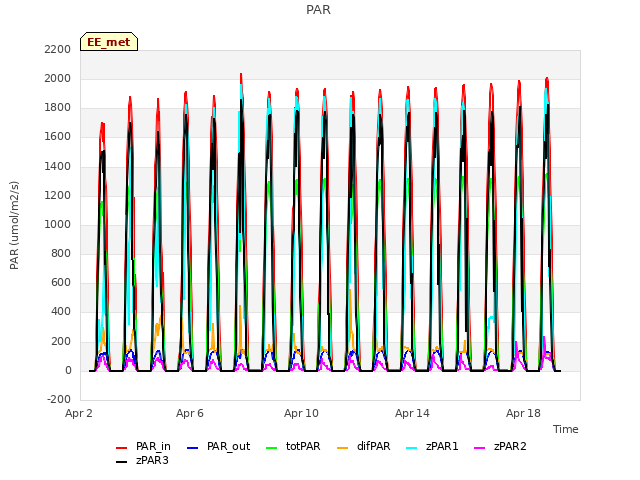This screenshot has width=640, height=480.
Task: Select the PAR_in legend label
Action: click(153, 447)
